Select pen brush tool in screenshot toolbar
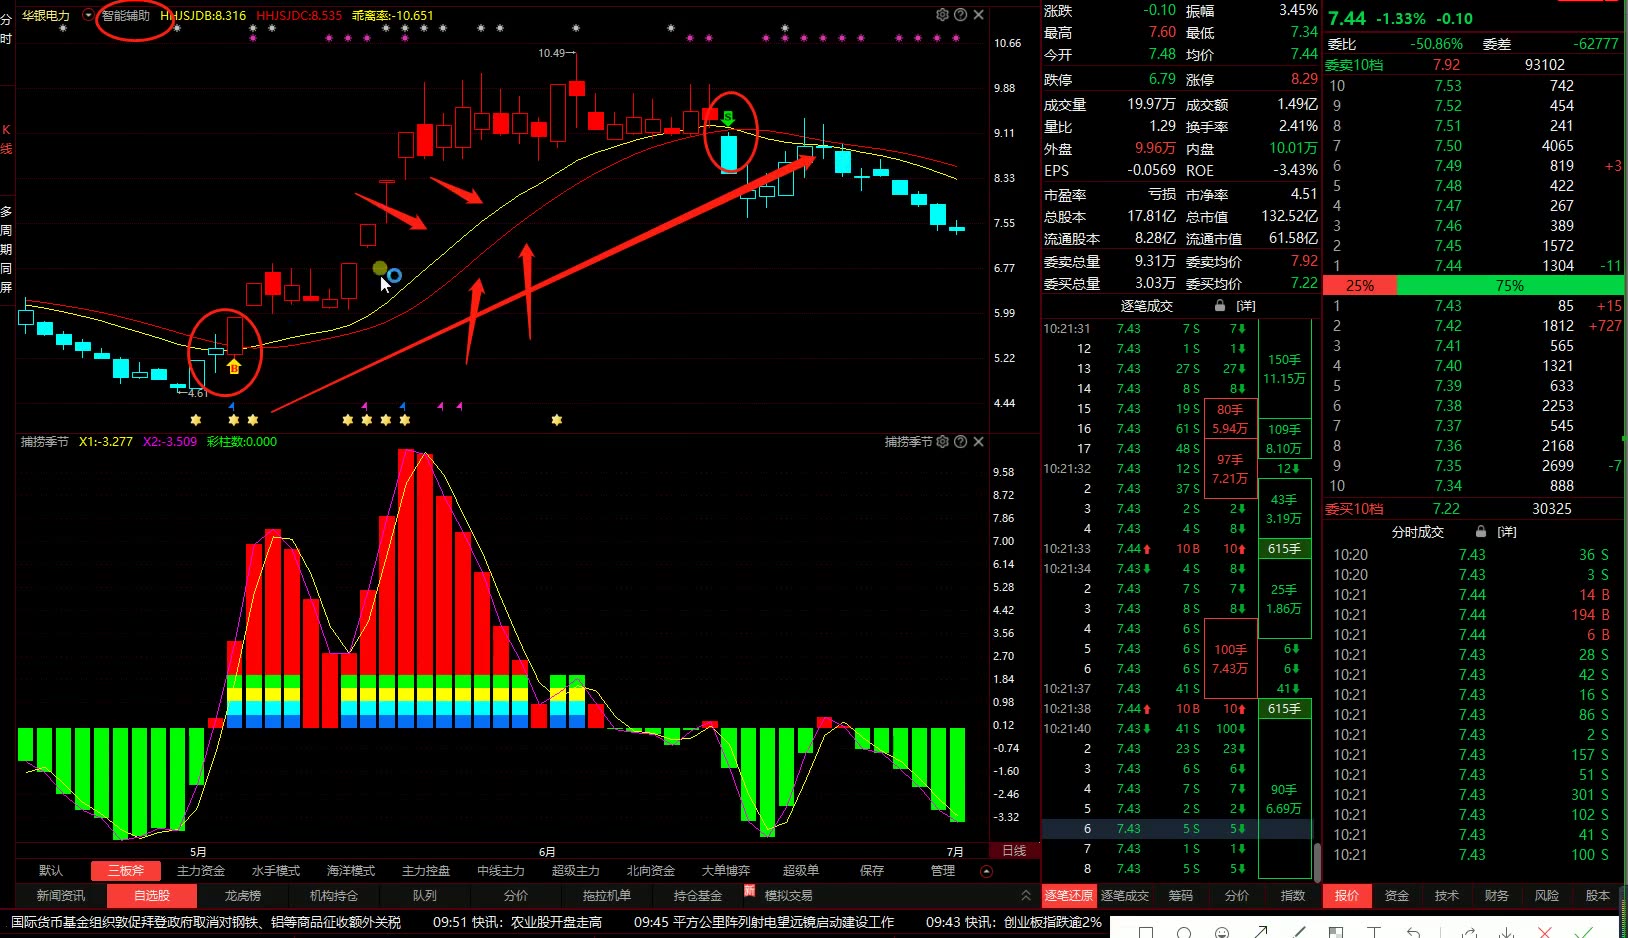The image size is (1628, 938). click(x=1298, y=932)
